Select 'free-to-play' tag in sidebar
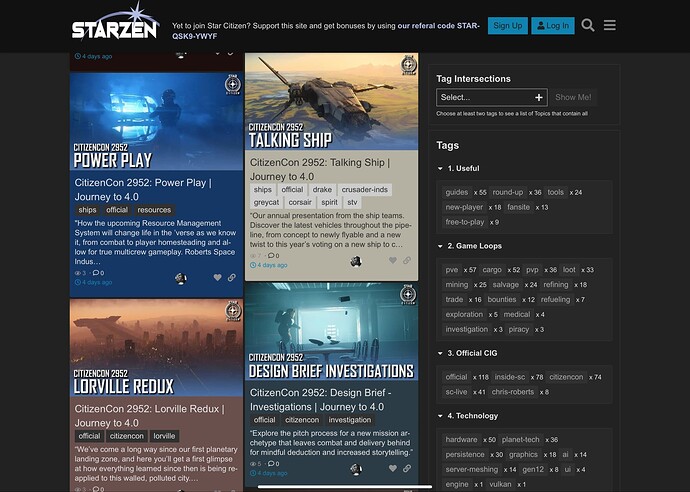 (x=464, y=222)
